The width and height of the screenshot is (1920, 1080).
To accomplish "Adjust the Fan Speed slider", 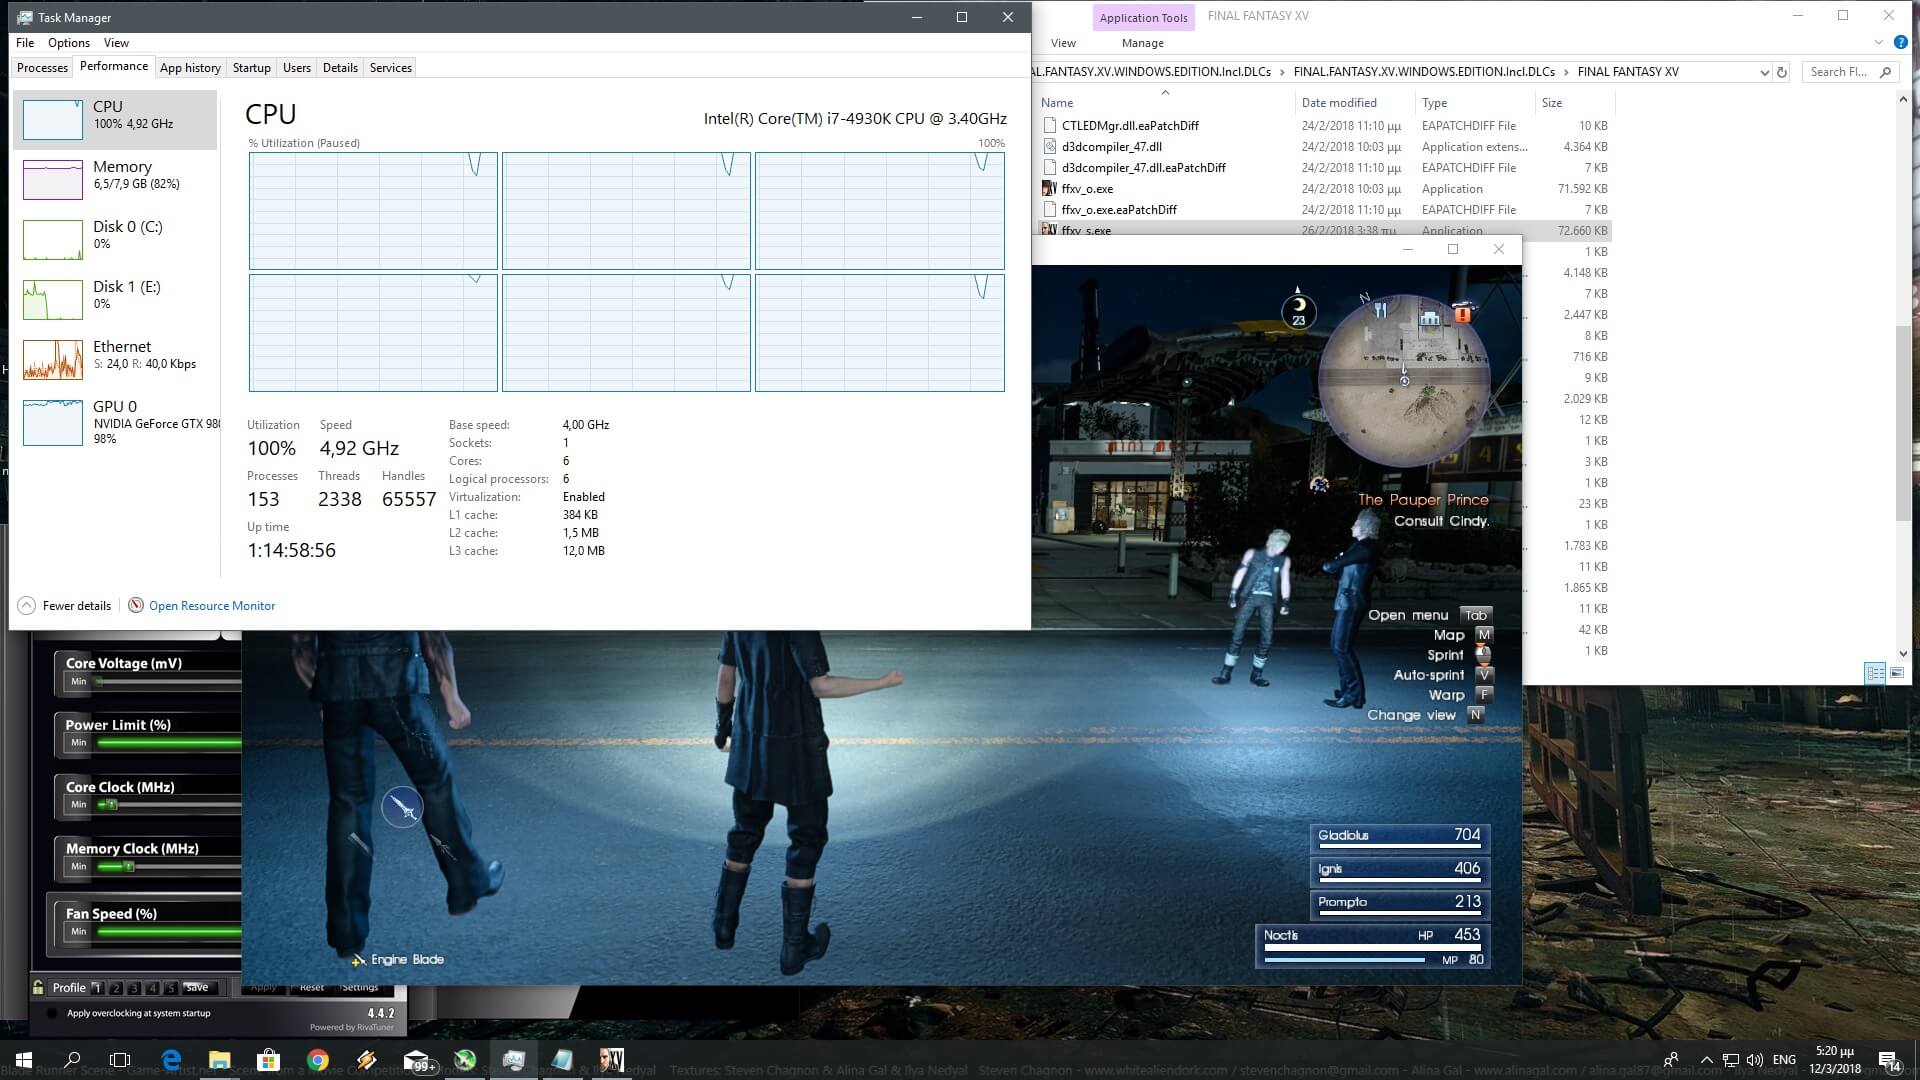I will tap(168, 932).
